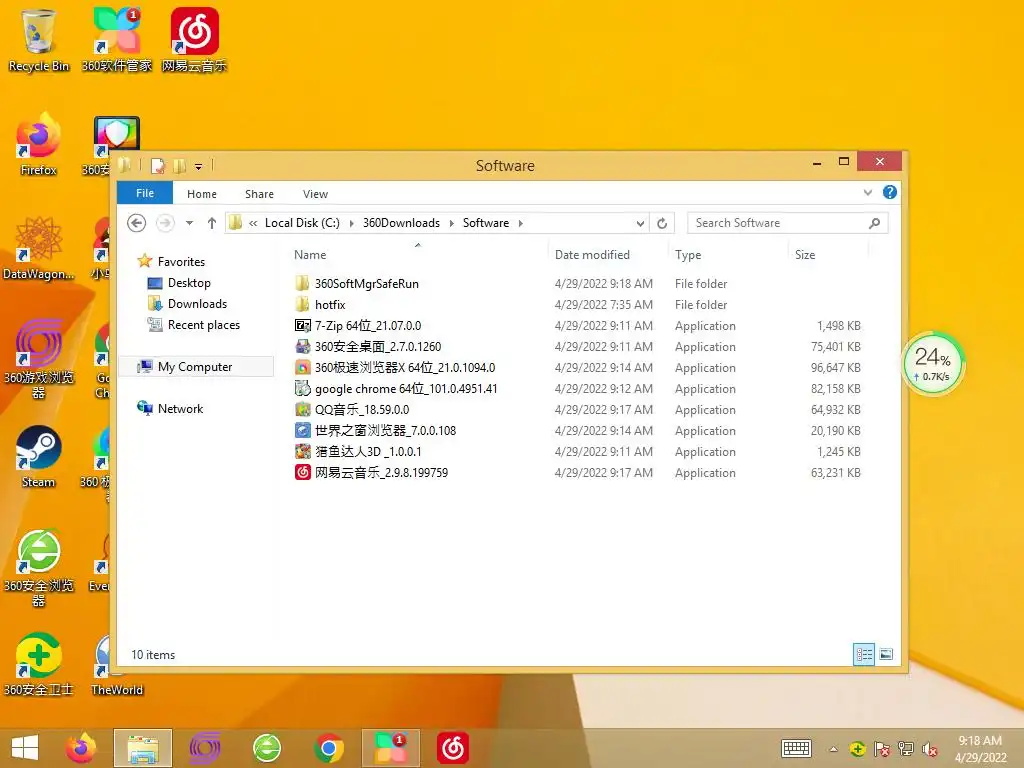The image size is (1024, 768).
Task: Select Recent places in navigation pane
Action: (x=204, y=325)
